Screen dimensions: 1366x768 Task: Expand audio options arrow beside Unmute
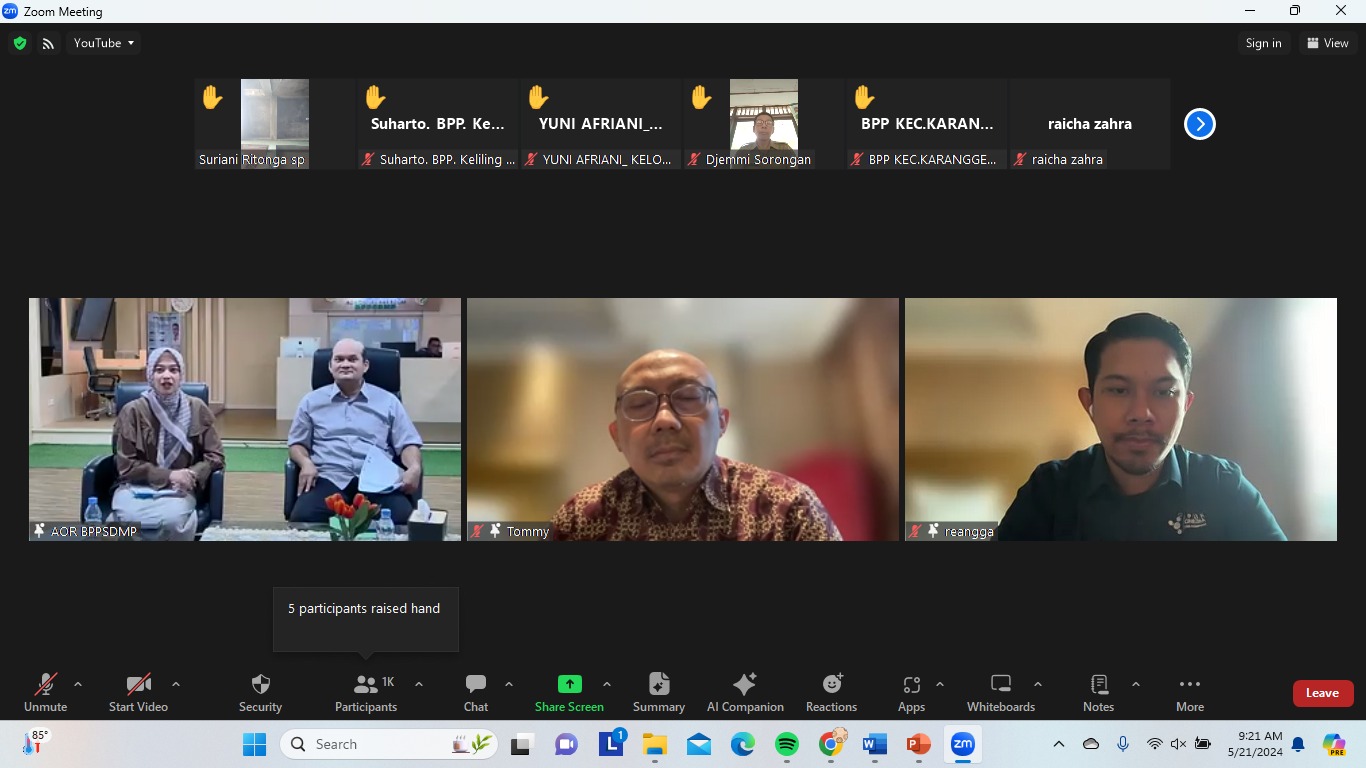pos(78,685)
